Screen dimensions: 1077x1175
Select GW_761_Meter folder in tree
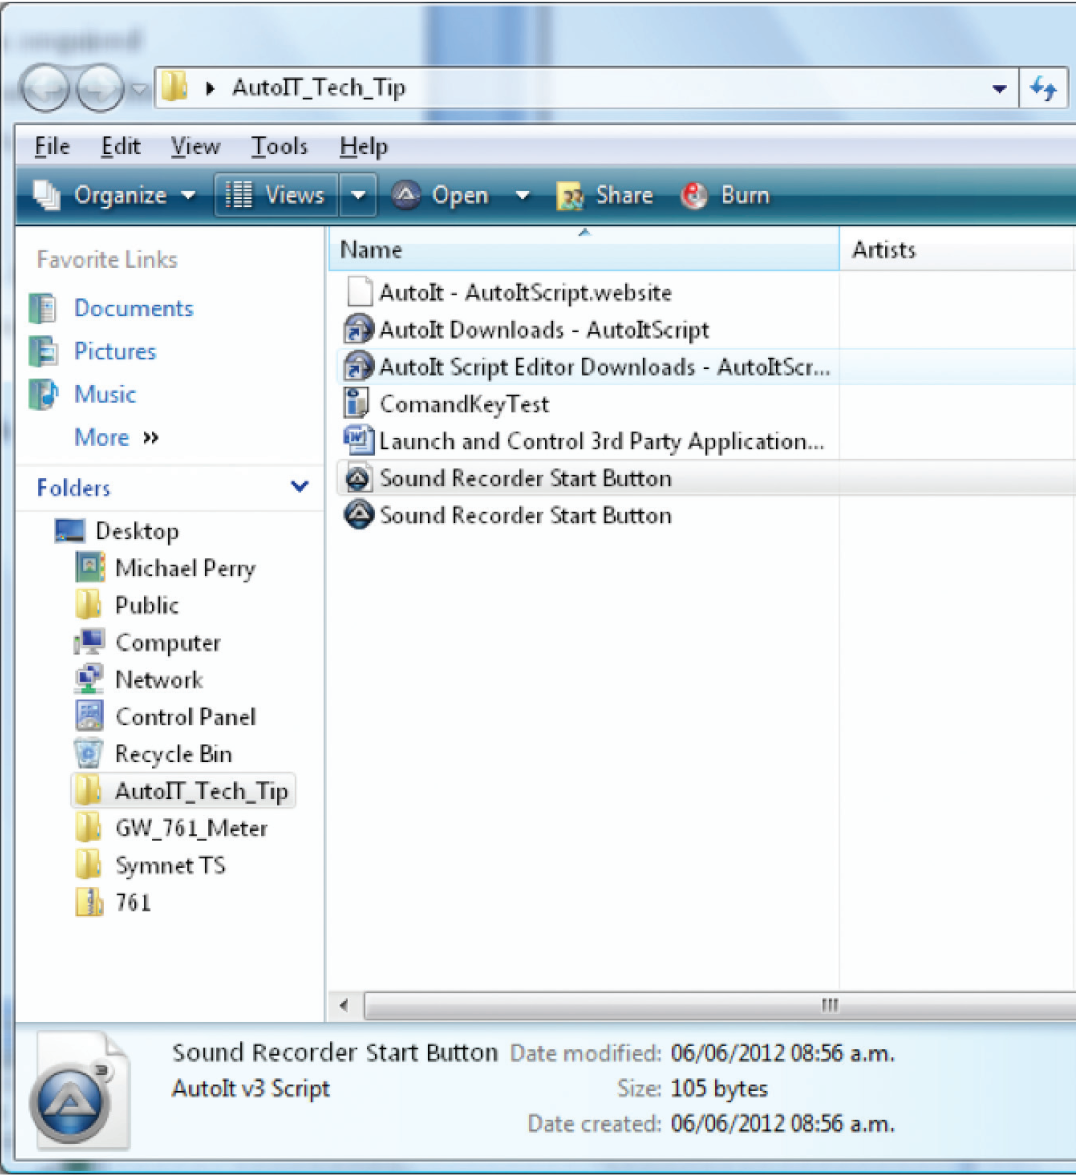pyautogui.click(x=190, y=828)
